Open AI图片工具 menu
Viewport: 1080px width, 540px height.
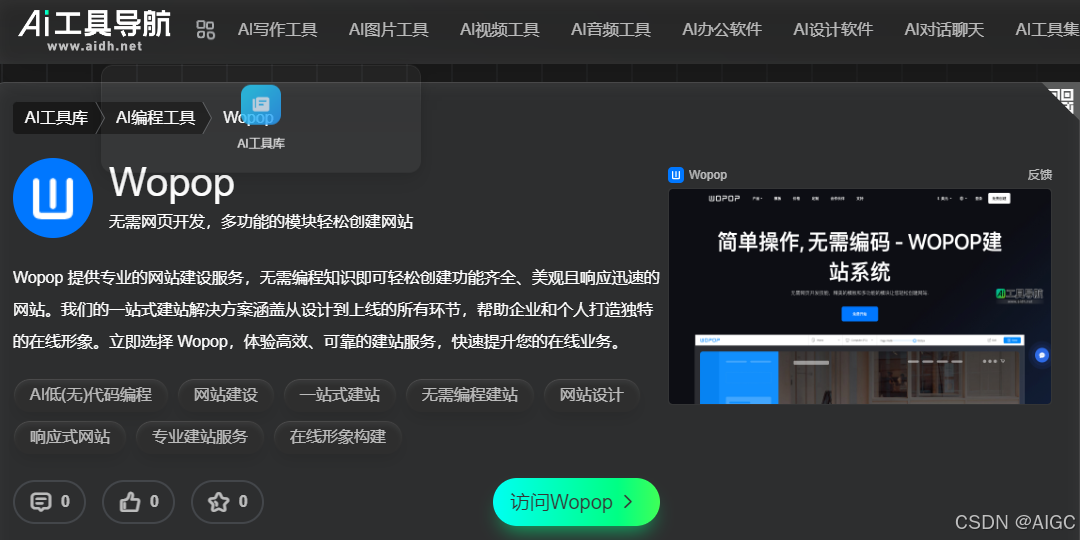point(388,30)
